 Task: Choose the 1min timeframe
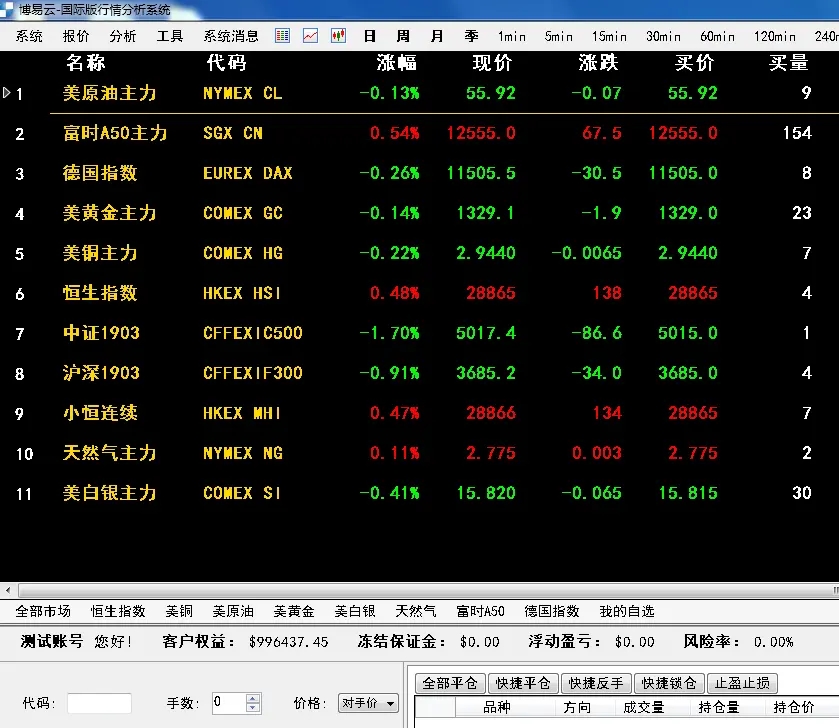click(512, 36)
